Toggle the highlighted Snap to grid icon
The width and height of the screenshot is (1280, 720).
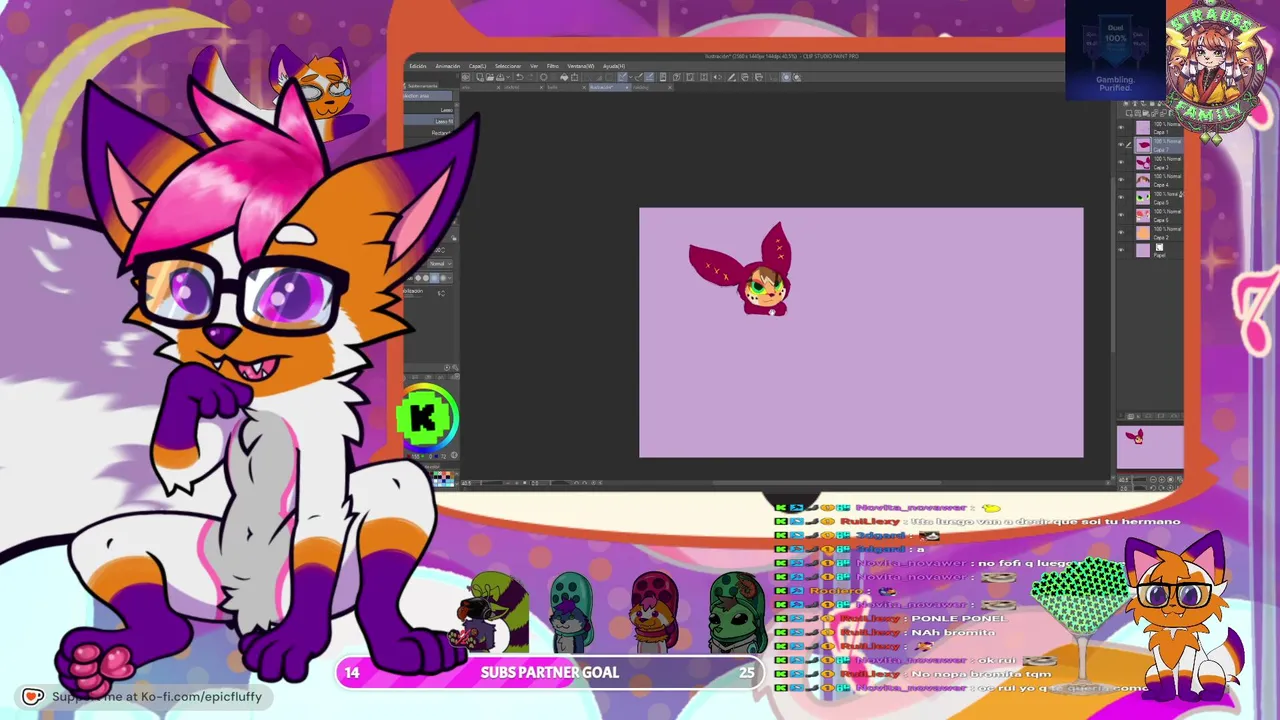649,77
